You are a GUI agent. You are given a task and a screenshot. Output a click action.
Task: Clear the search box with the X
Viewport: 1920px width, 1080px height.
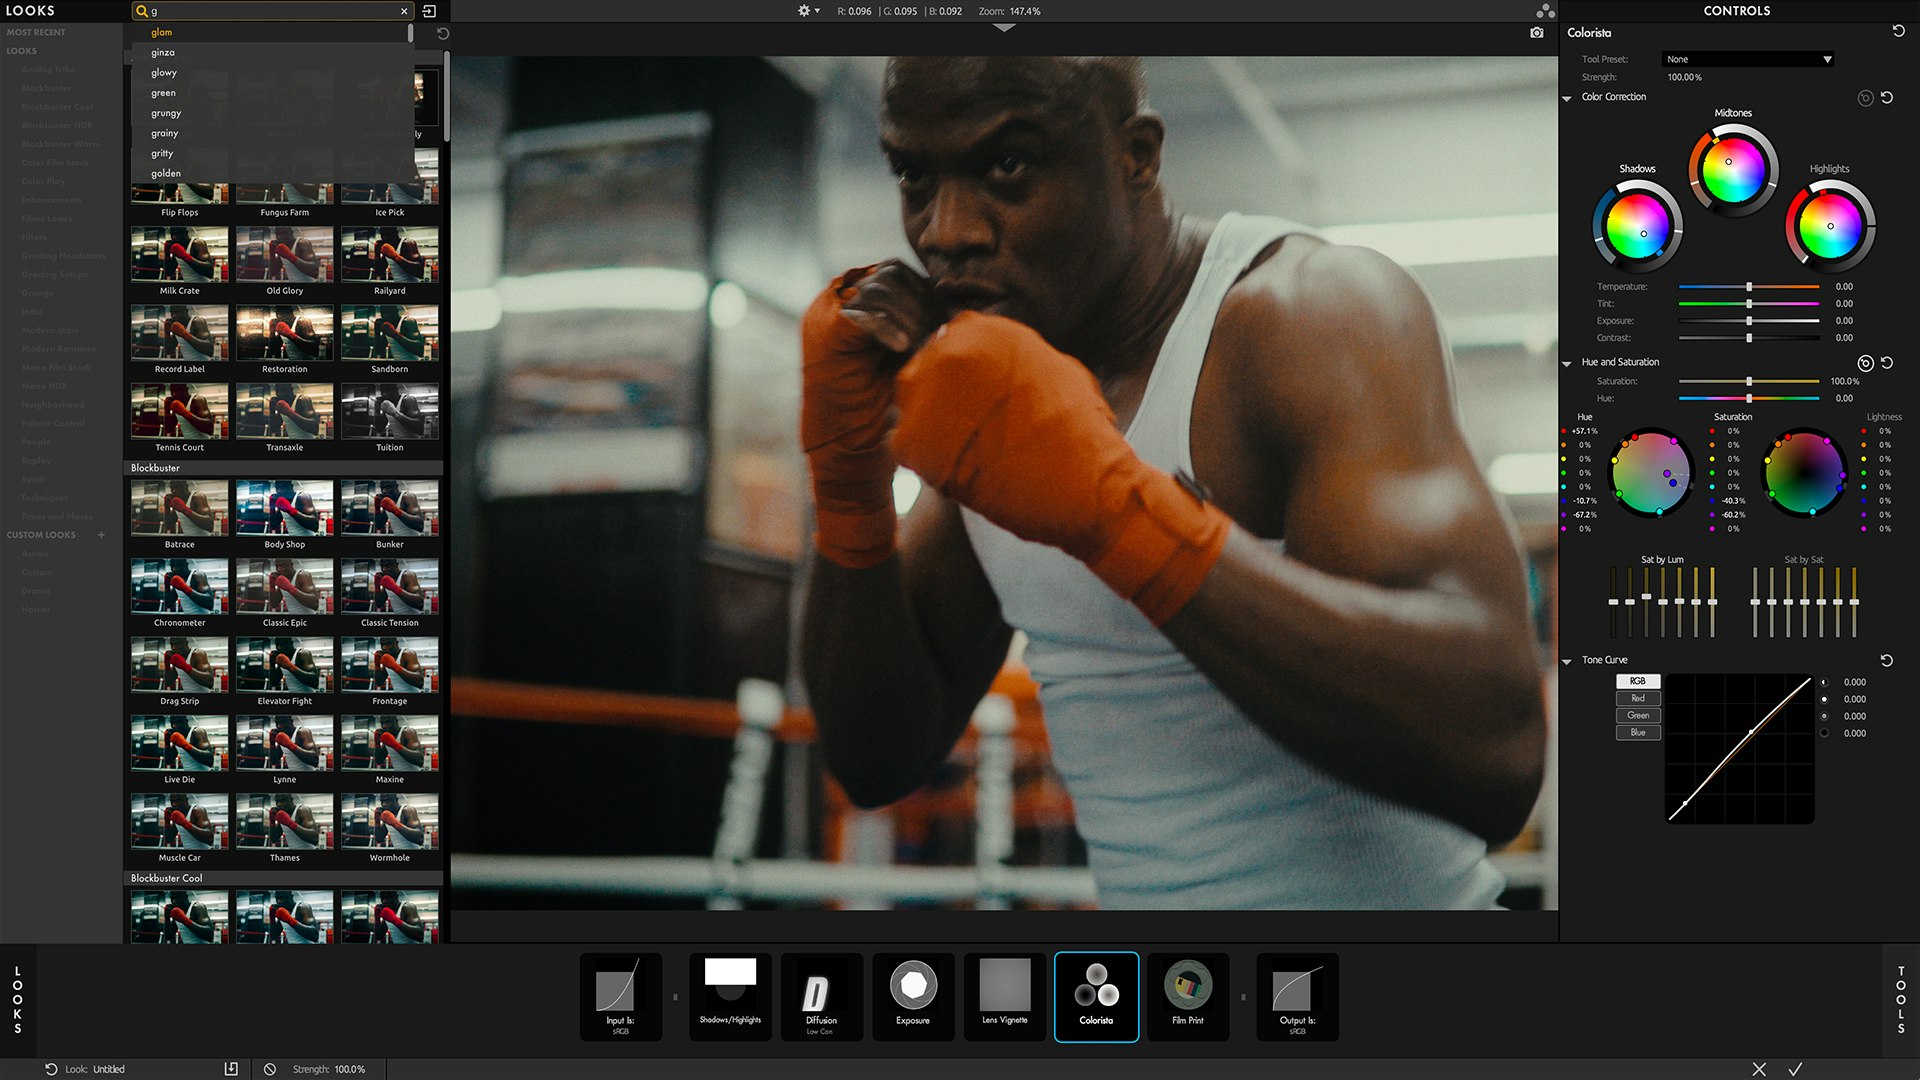[x=403, y=11]
